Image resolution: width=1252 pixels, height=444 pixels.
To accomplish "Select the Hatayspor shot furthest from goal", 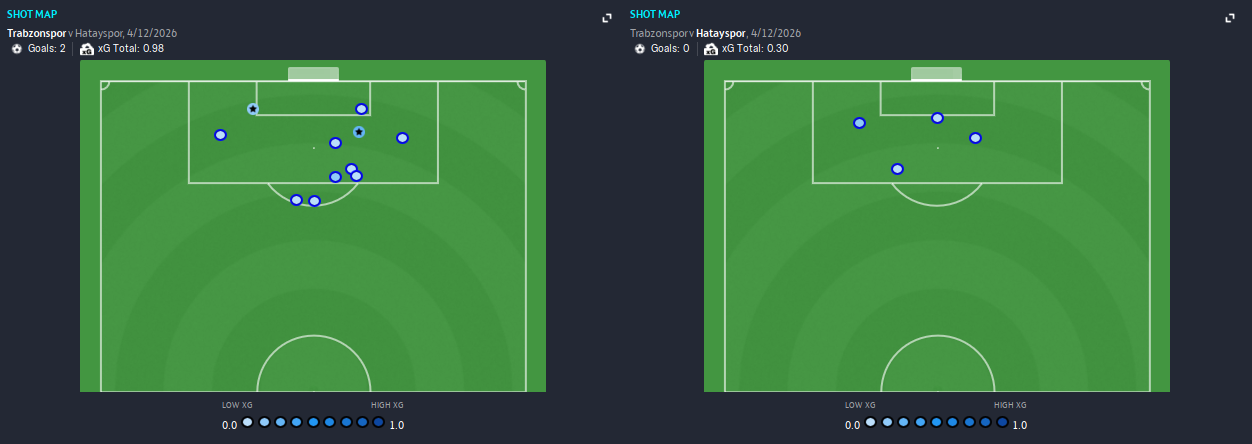I will (897, 169).
